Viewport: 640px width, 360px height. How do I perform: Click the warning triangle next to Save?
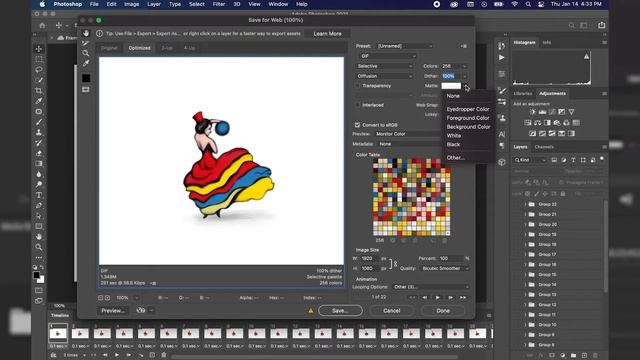(311, 311)
